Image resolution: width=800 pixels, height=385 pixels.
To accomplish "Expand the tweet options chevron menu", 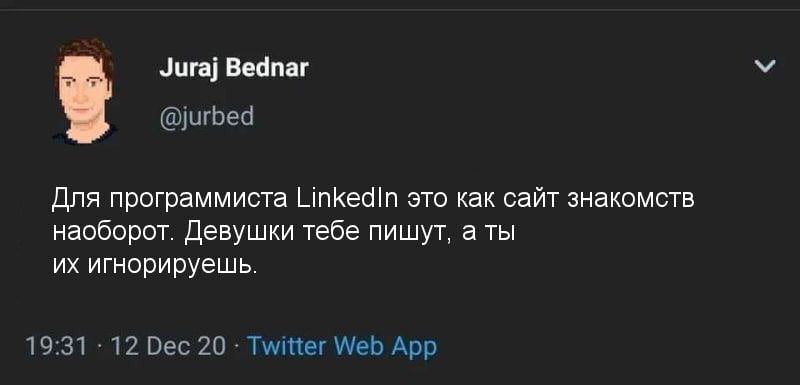I will point(765,65).
